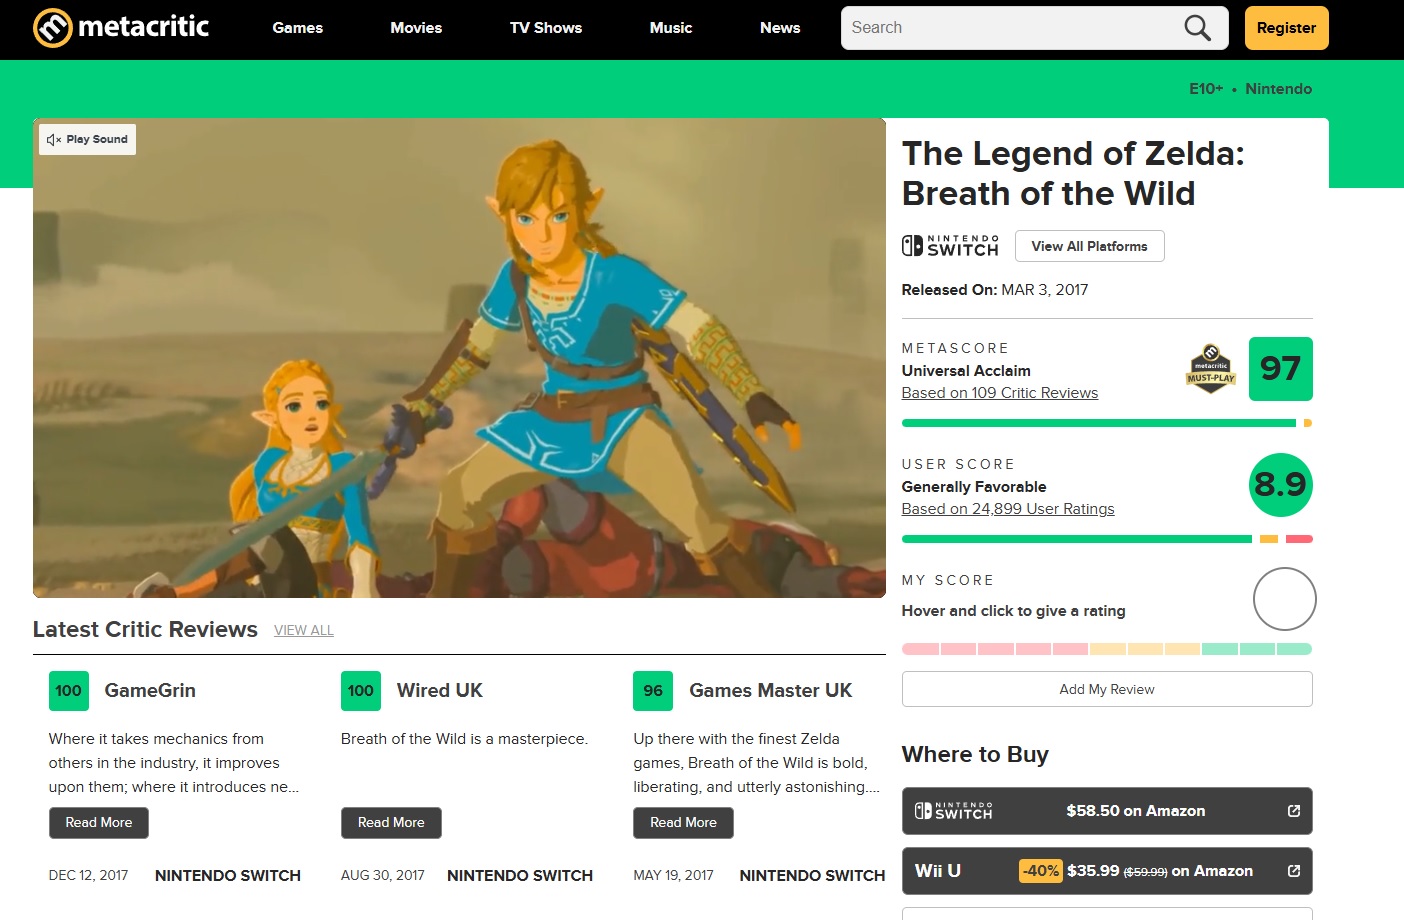Click the E10+ rating text
This screenshot has height=920, width=1404.
1206,89
